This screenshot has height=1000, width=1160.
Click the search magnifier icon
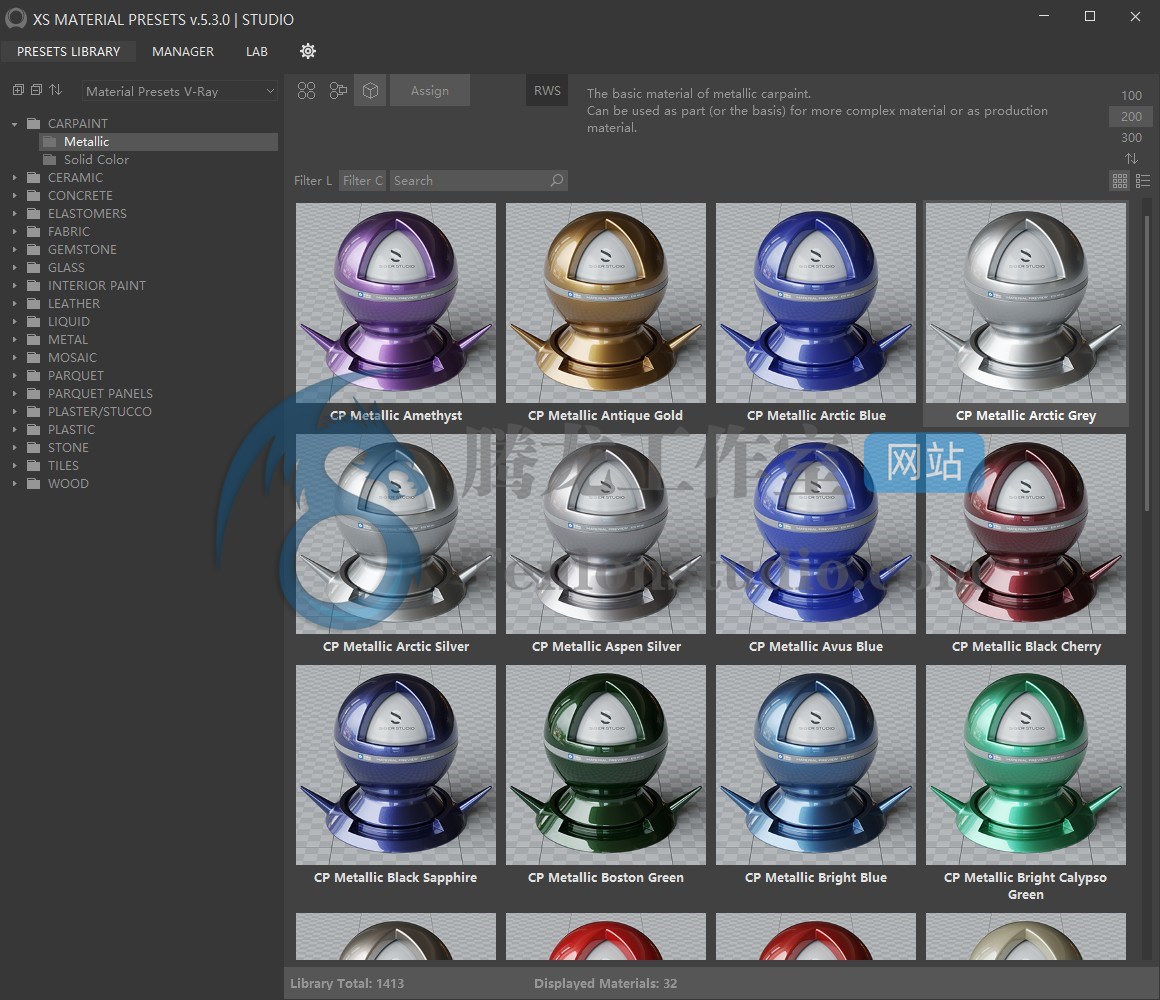pyautogui.click(x=556, y=180)
